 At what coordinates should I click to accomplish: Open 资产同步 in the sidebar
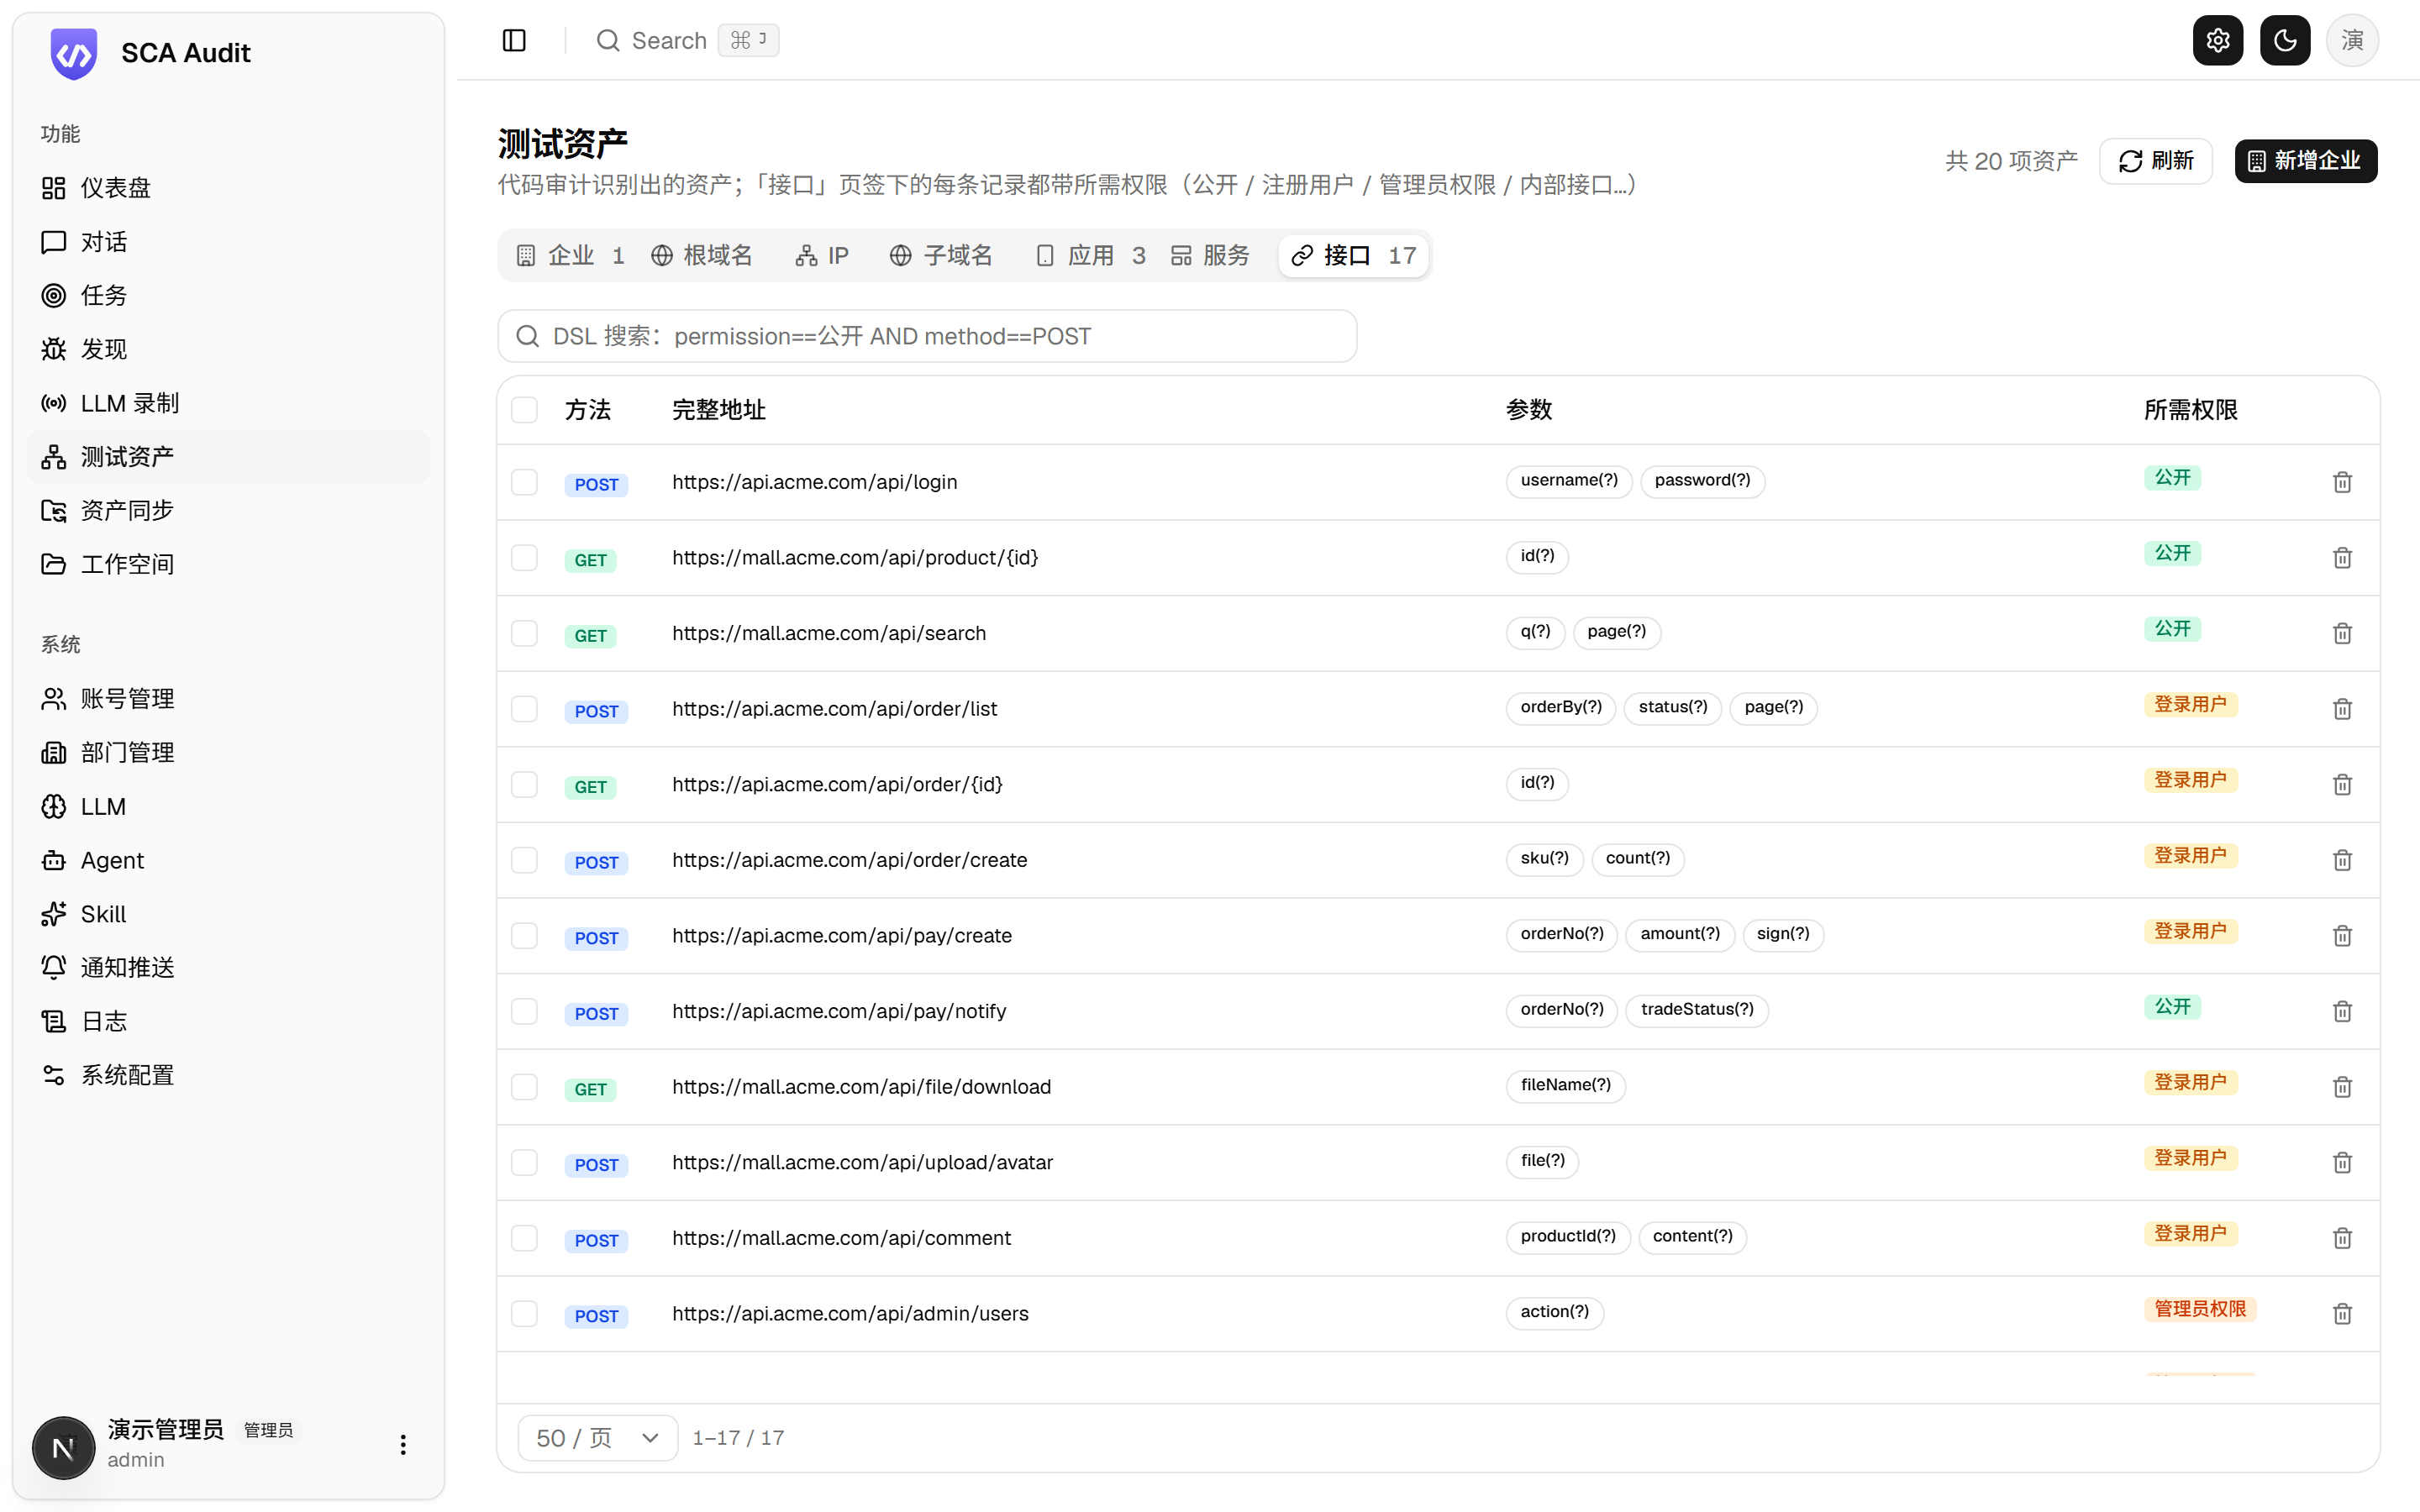tap(228, 510)
